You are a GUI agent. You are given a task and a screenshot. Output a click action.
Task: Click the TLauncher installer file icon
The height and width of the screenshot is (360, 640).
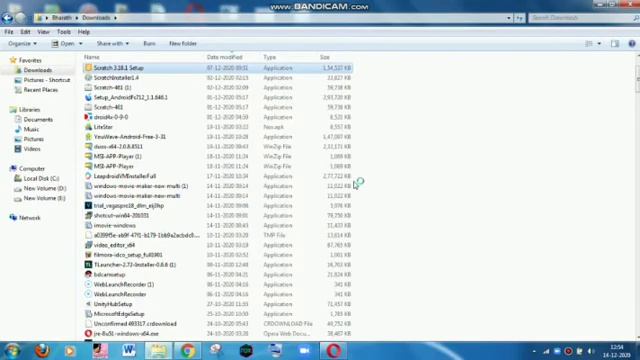pyautogui.click(x=88, y=264)
